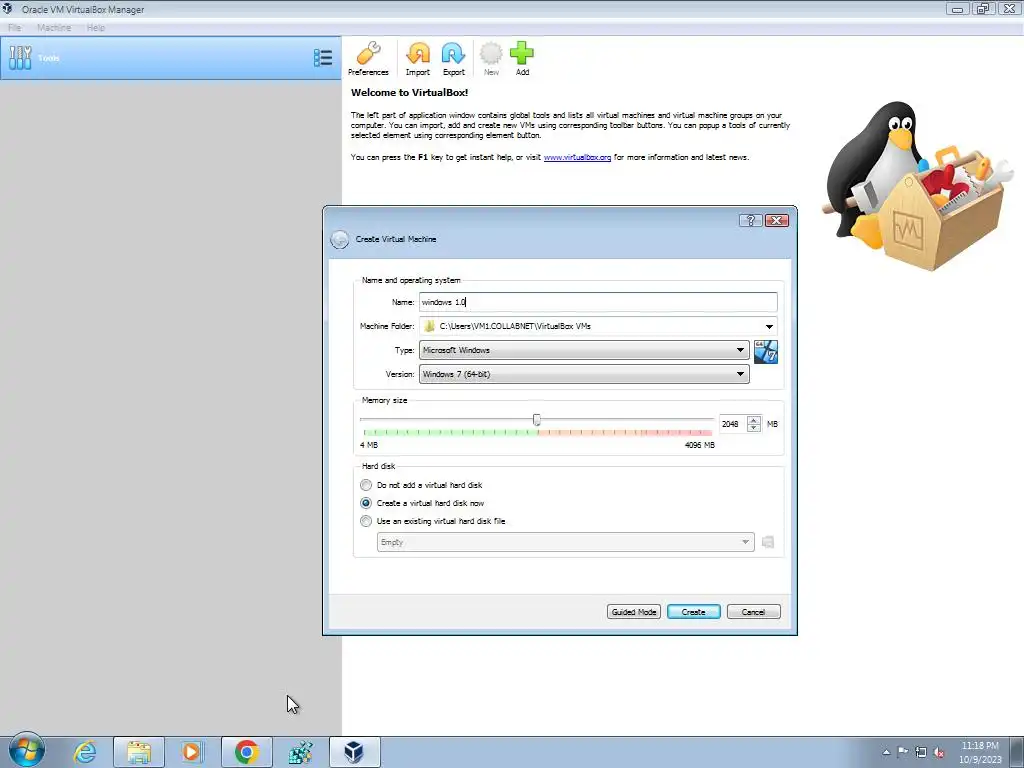Image resolution: width=1024 pixels, height=768 pixels.
Task: Open Windows Explorer taskbar icon
Action: click(x=139, y=752)
